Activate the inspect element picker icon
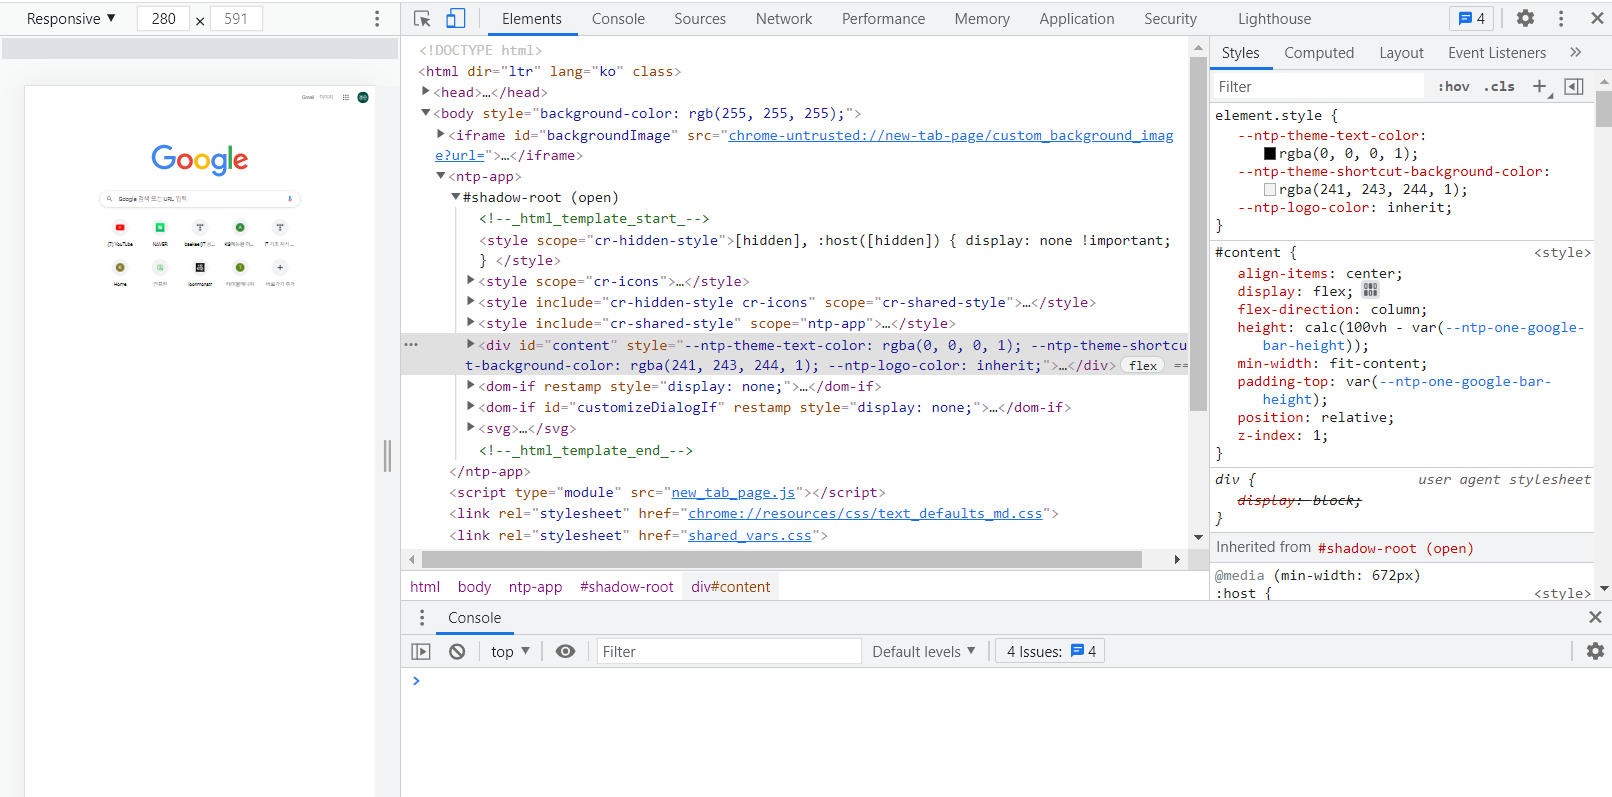This screenshot has height=797, width=1612. coord(422,18)
